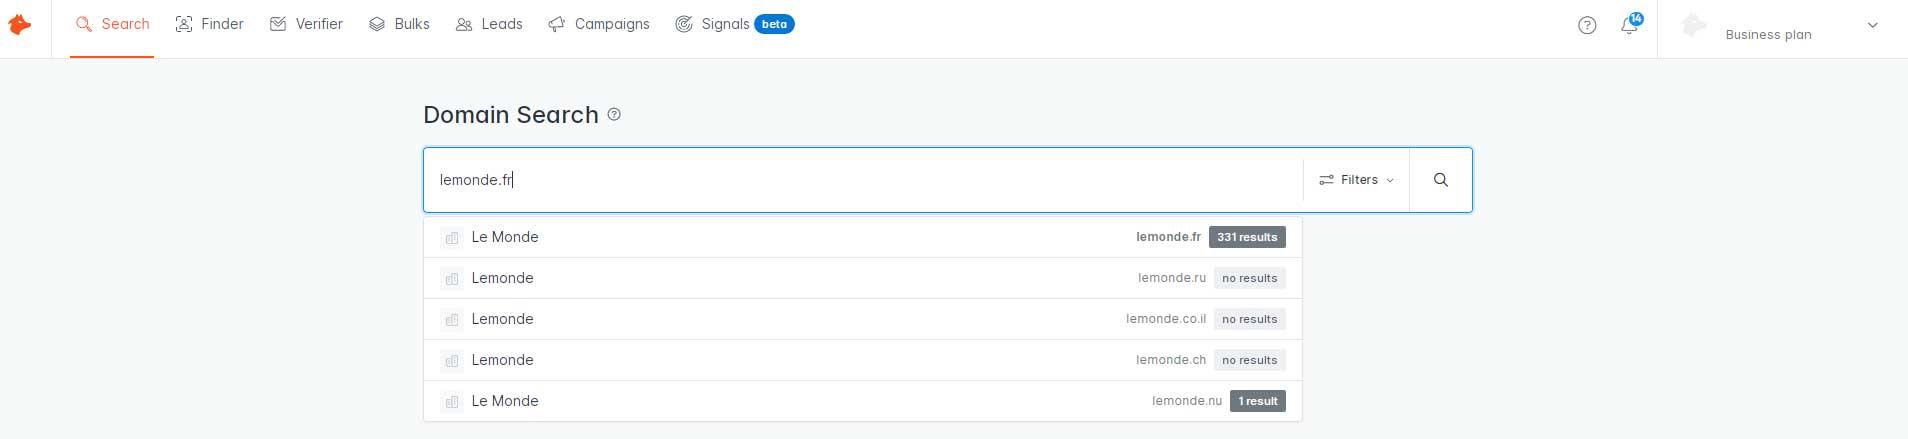Click the 1 result badge
Screen dimensions: 1908x439
[1258, 401]
